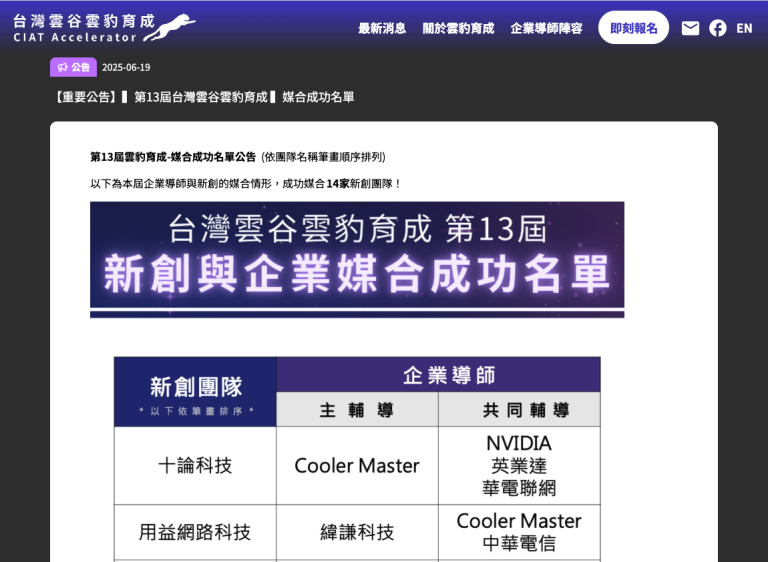Click the CIAT Accelerator leopard logo
Screen dimensions: 768x562
pyautogui.click(x=104, y=27)
